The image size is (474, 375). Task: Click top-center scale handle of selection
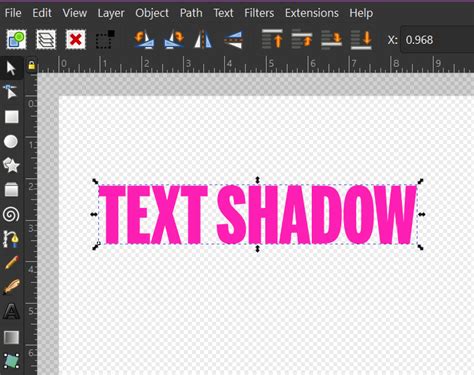tap(257, 180)
